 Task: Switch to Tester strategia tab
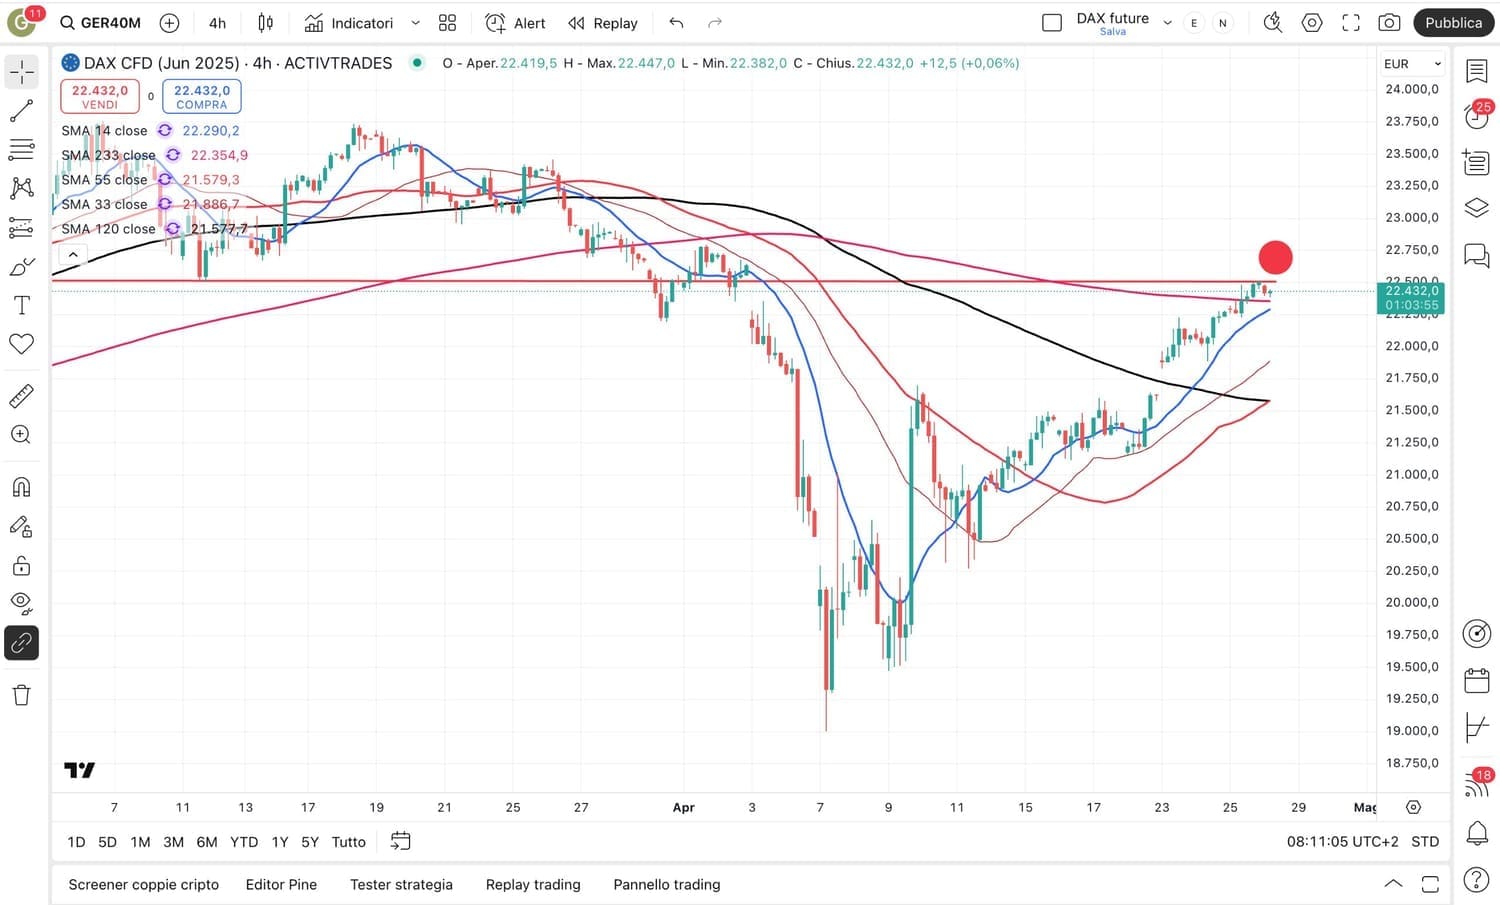tap(401, 884)
